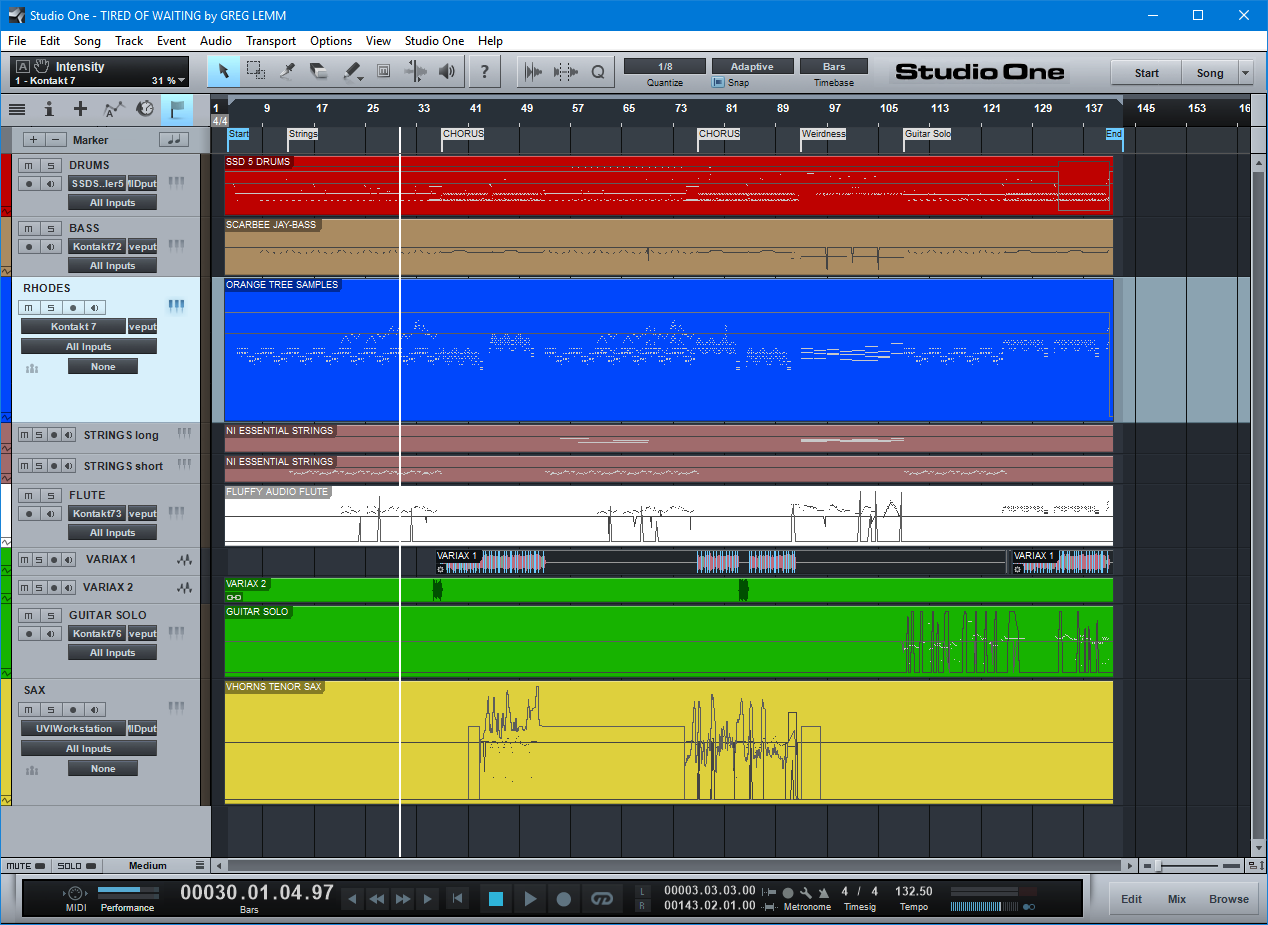Toggle the Loop transport button
The height and width of the screenshot is (925, 1268).
[601, 899]
